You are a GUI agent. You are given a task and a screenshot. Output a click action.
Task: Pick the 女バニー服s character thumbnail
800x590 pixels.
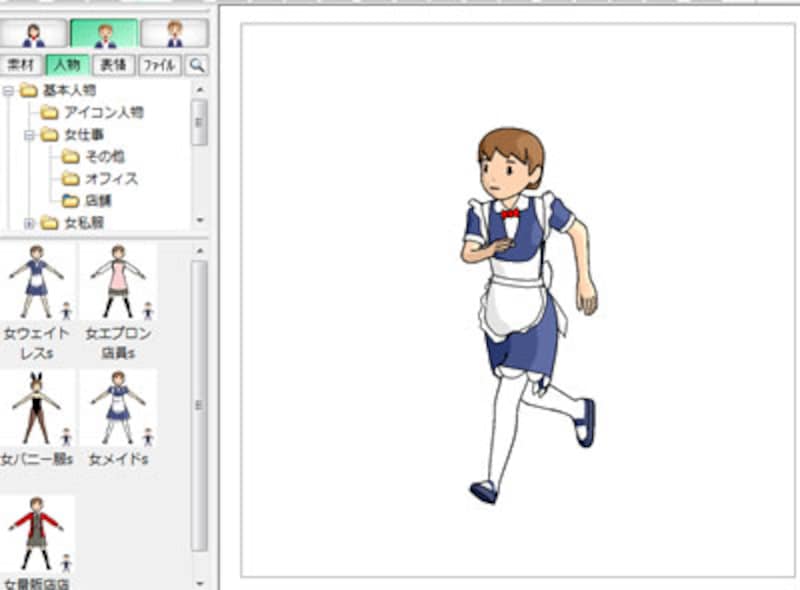(36, 407)
